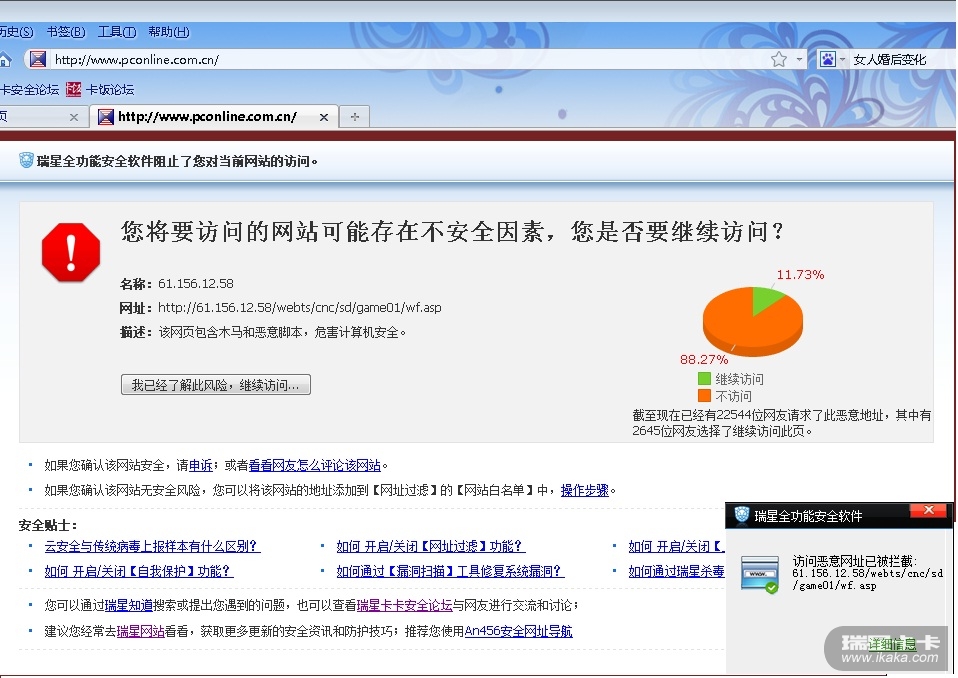Viewport: 958px width, 678px height.
Task: Focus the search box containing 女人婚后变化
Action: click(901, 59)
